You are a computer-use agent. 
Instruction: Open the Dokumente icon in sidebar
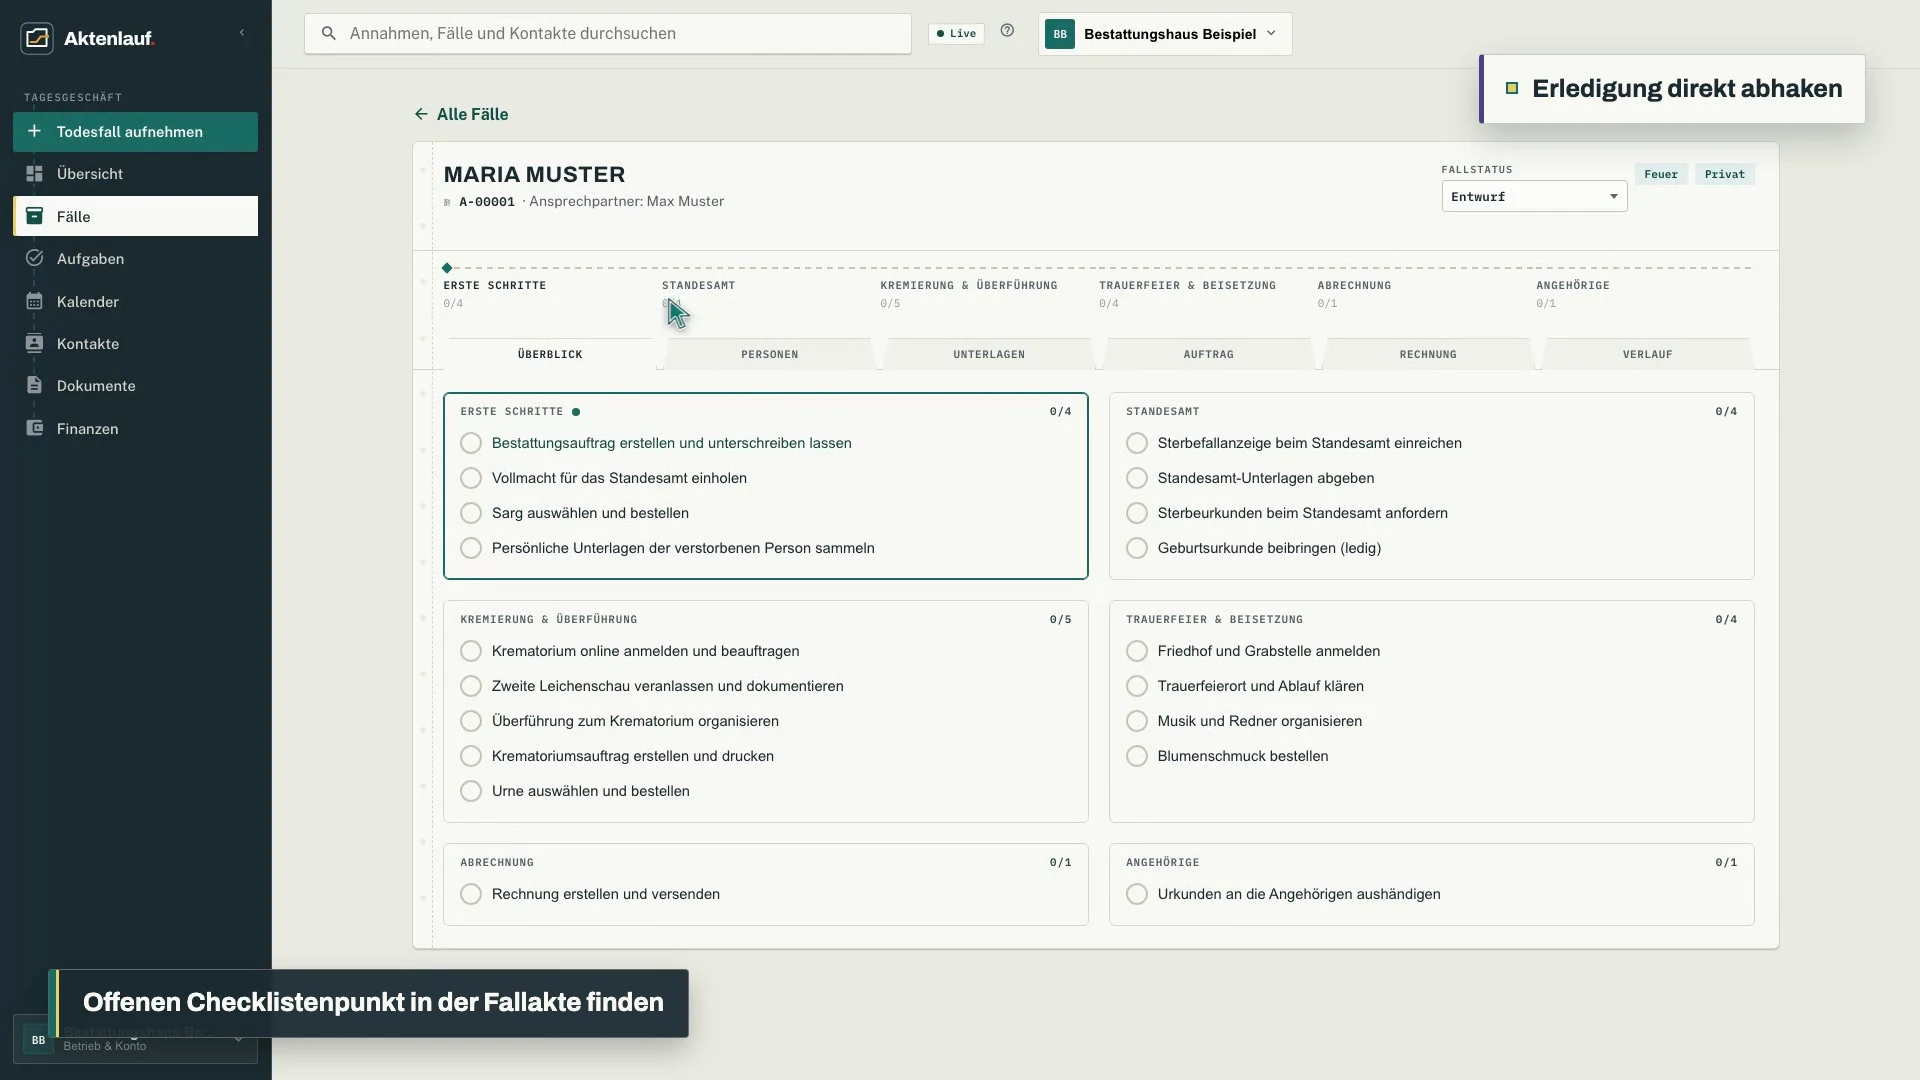click(34, 386)
